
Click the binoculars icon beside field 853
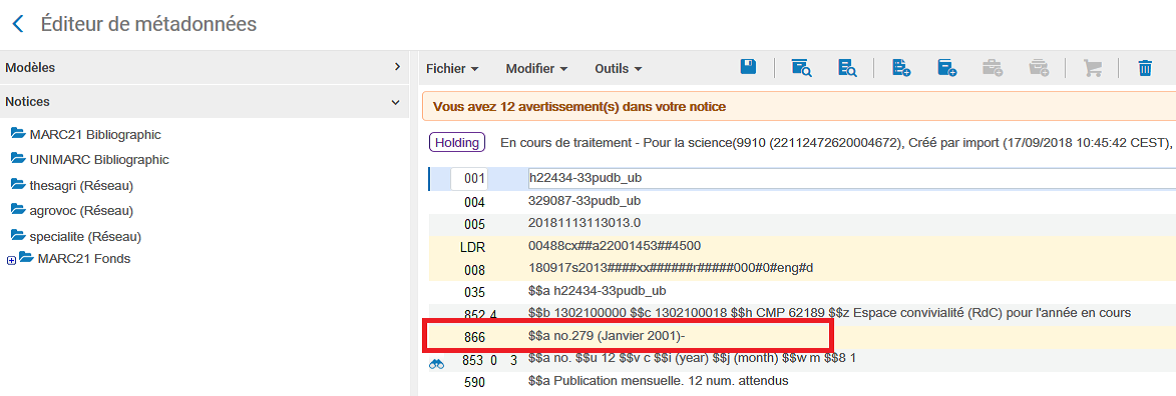[x=436, y=364]
